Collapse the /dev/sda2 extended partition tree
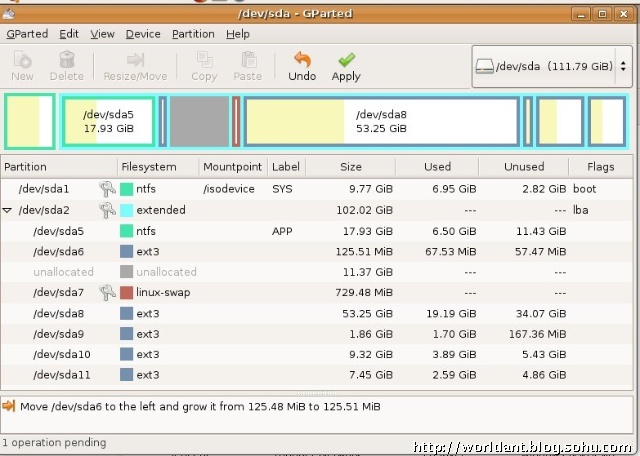The width and height of the screenshot is (640, 456). [x=8, y=210]
